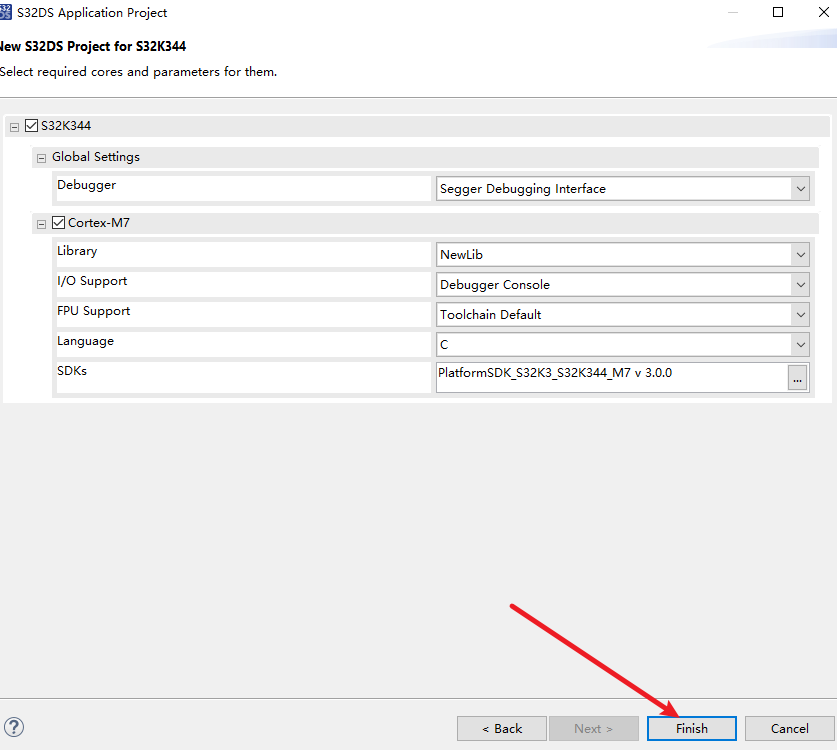Open the FPU Support dropdown
837x750 pixels.
click(x=622, y=315)
